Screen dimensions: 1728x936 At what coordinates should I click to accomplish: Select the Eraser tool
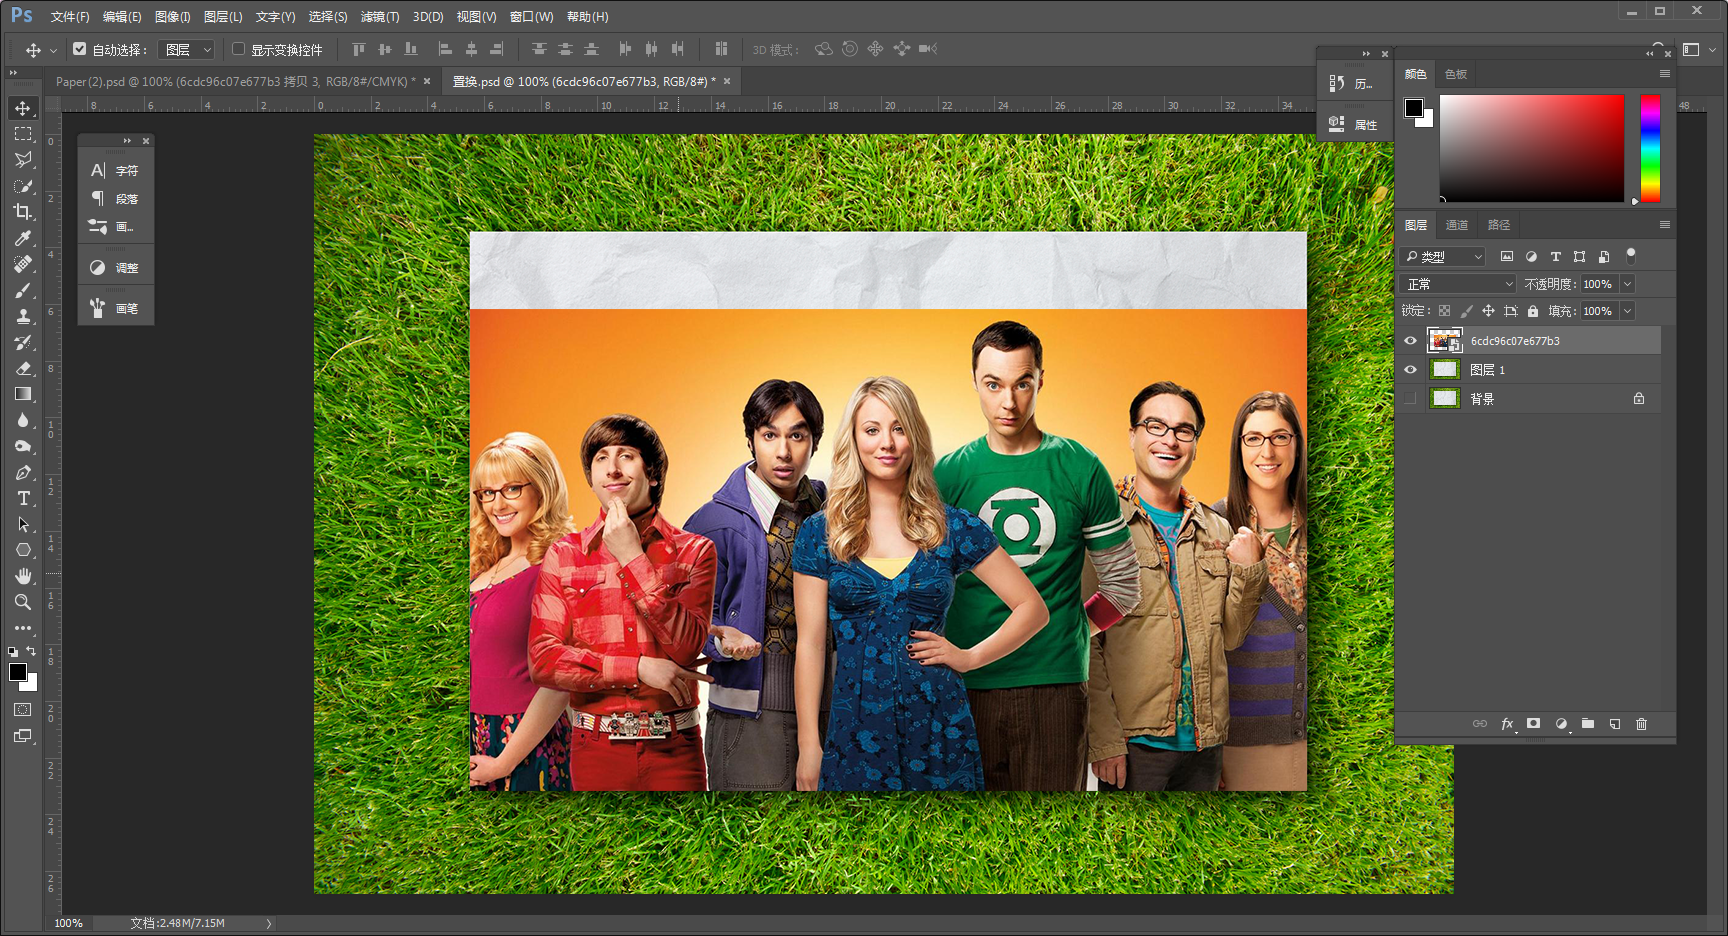23,368
